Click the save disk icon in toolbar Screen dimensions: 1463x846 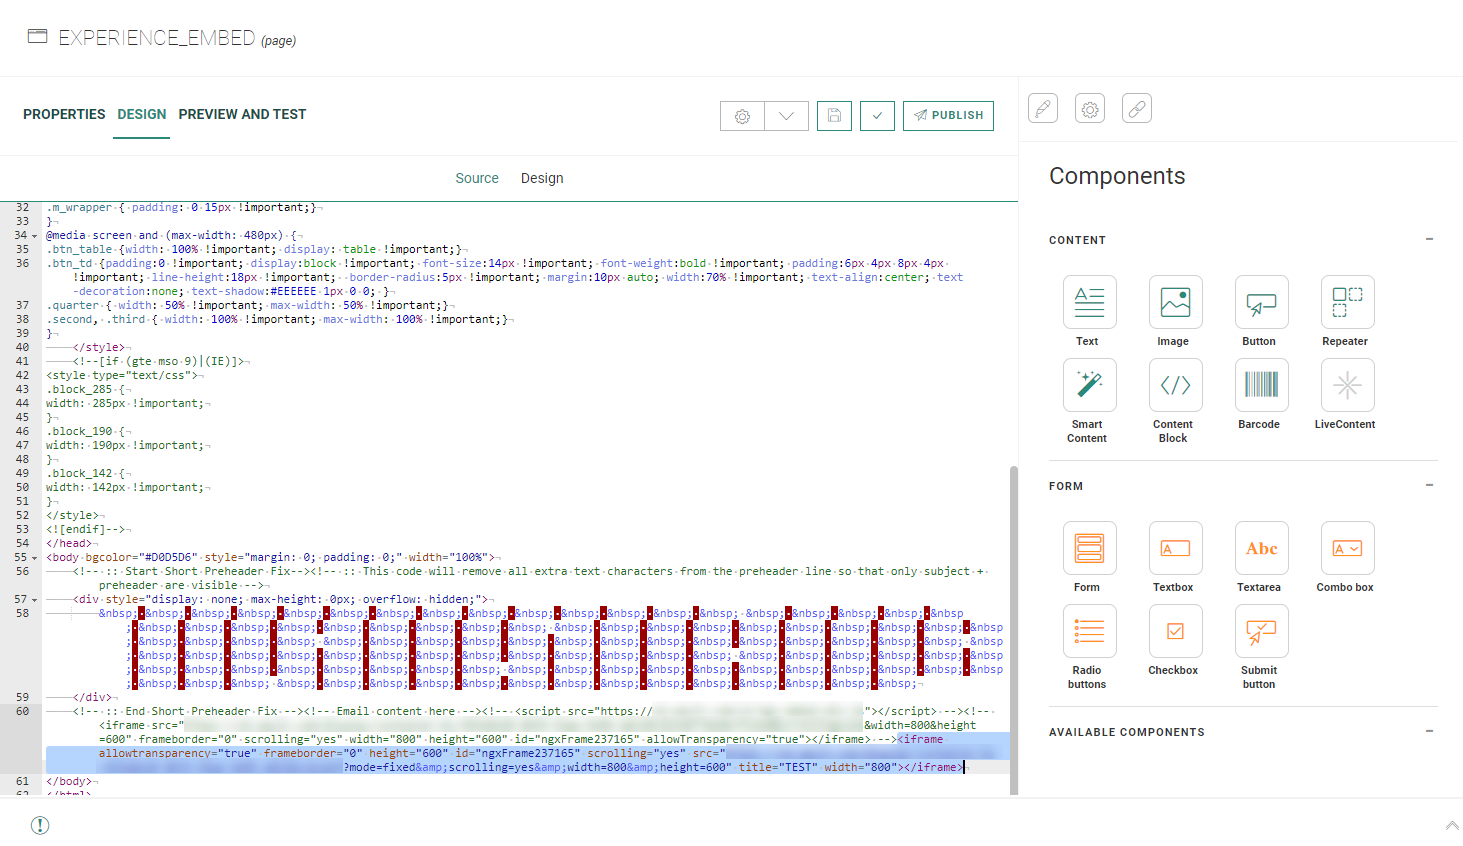(834, 116)
